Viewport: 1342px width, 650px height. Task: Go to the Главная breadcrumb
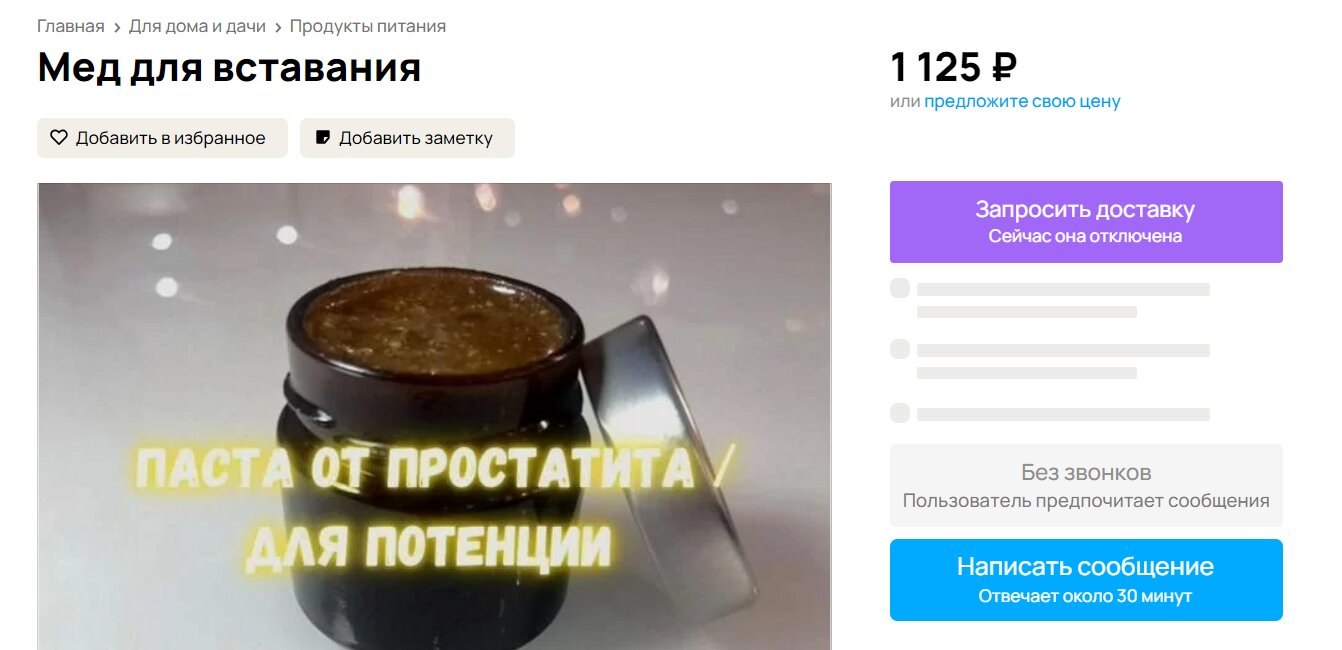[x=71, y=26]
